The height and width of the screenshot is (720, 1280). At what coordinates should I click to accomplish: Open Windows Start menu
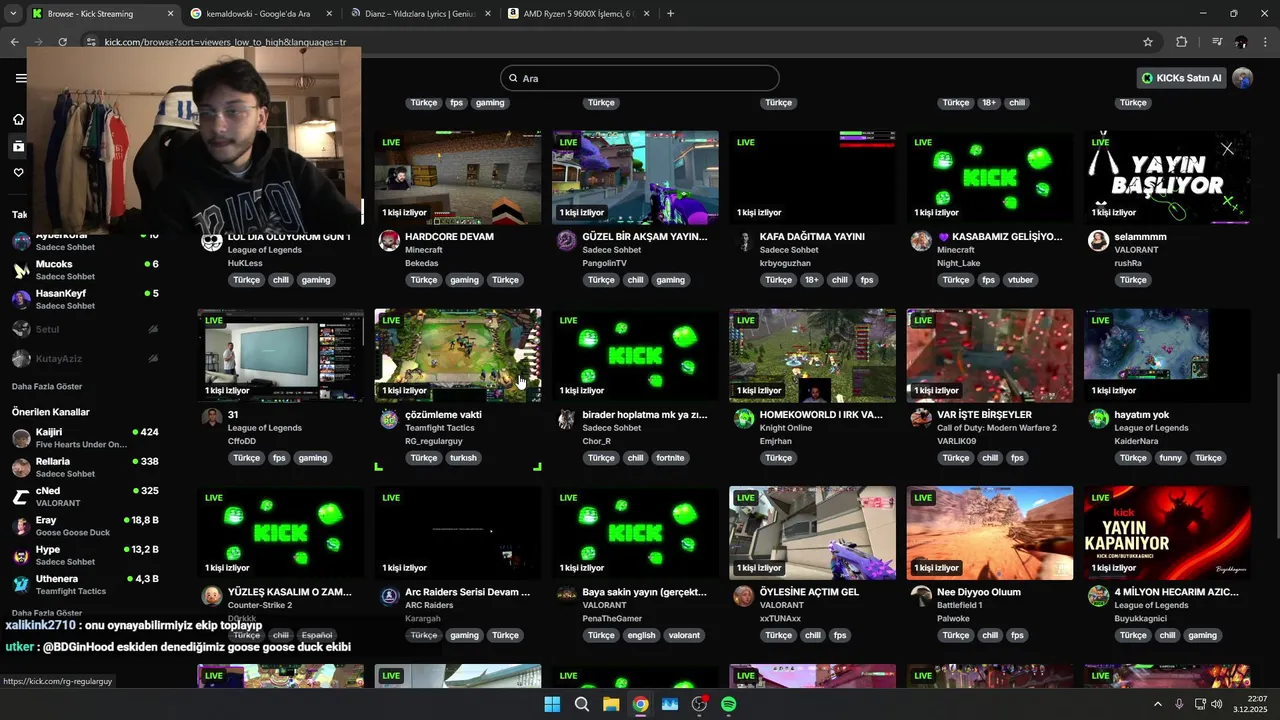(552, 704)
